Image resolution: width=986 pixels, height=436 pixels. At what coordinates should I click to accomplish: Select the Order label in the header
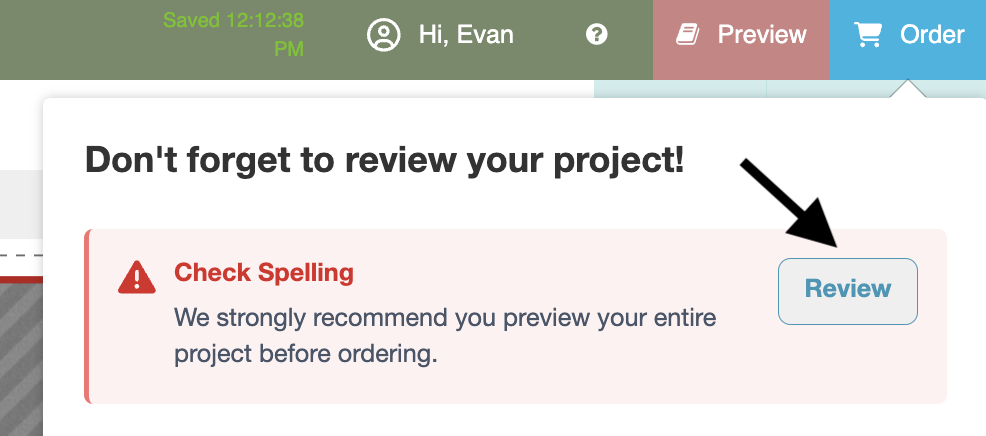coord(932,35)
